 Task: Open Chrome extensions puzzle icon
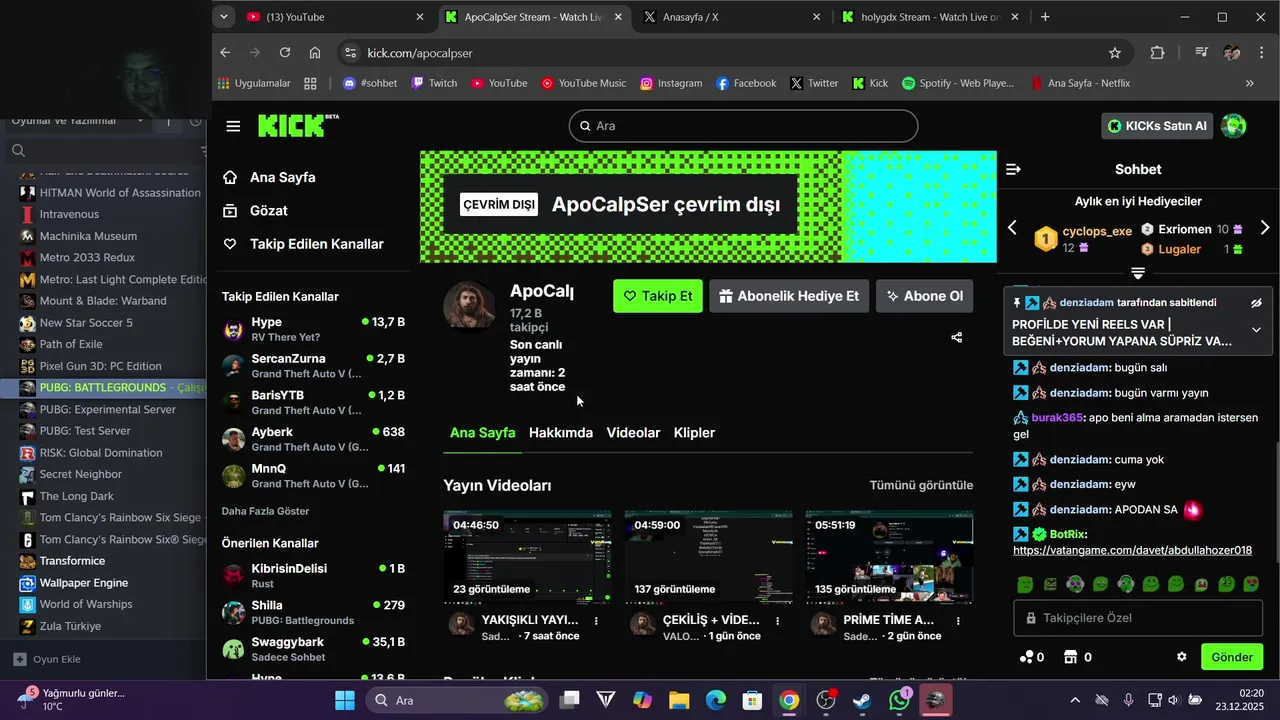pos(1157,53)
